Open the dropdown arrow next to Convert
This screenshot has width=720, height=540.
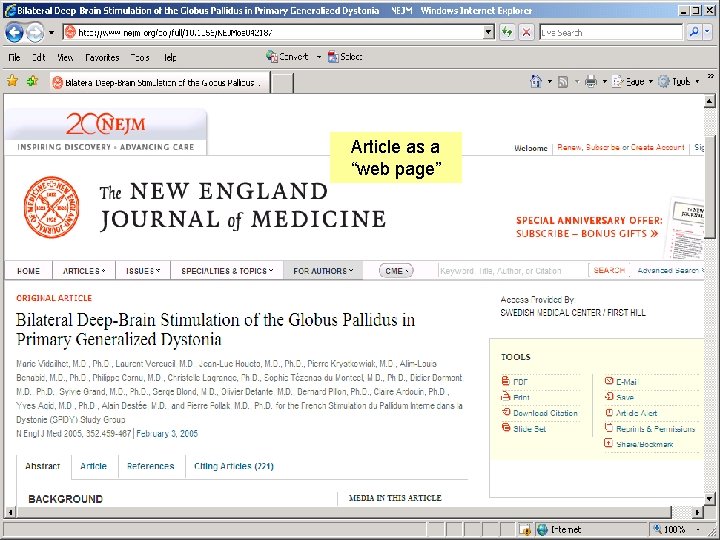tap(319, 57)
